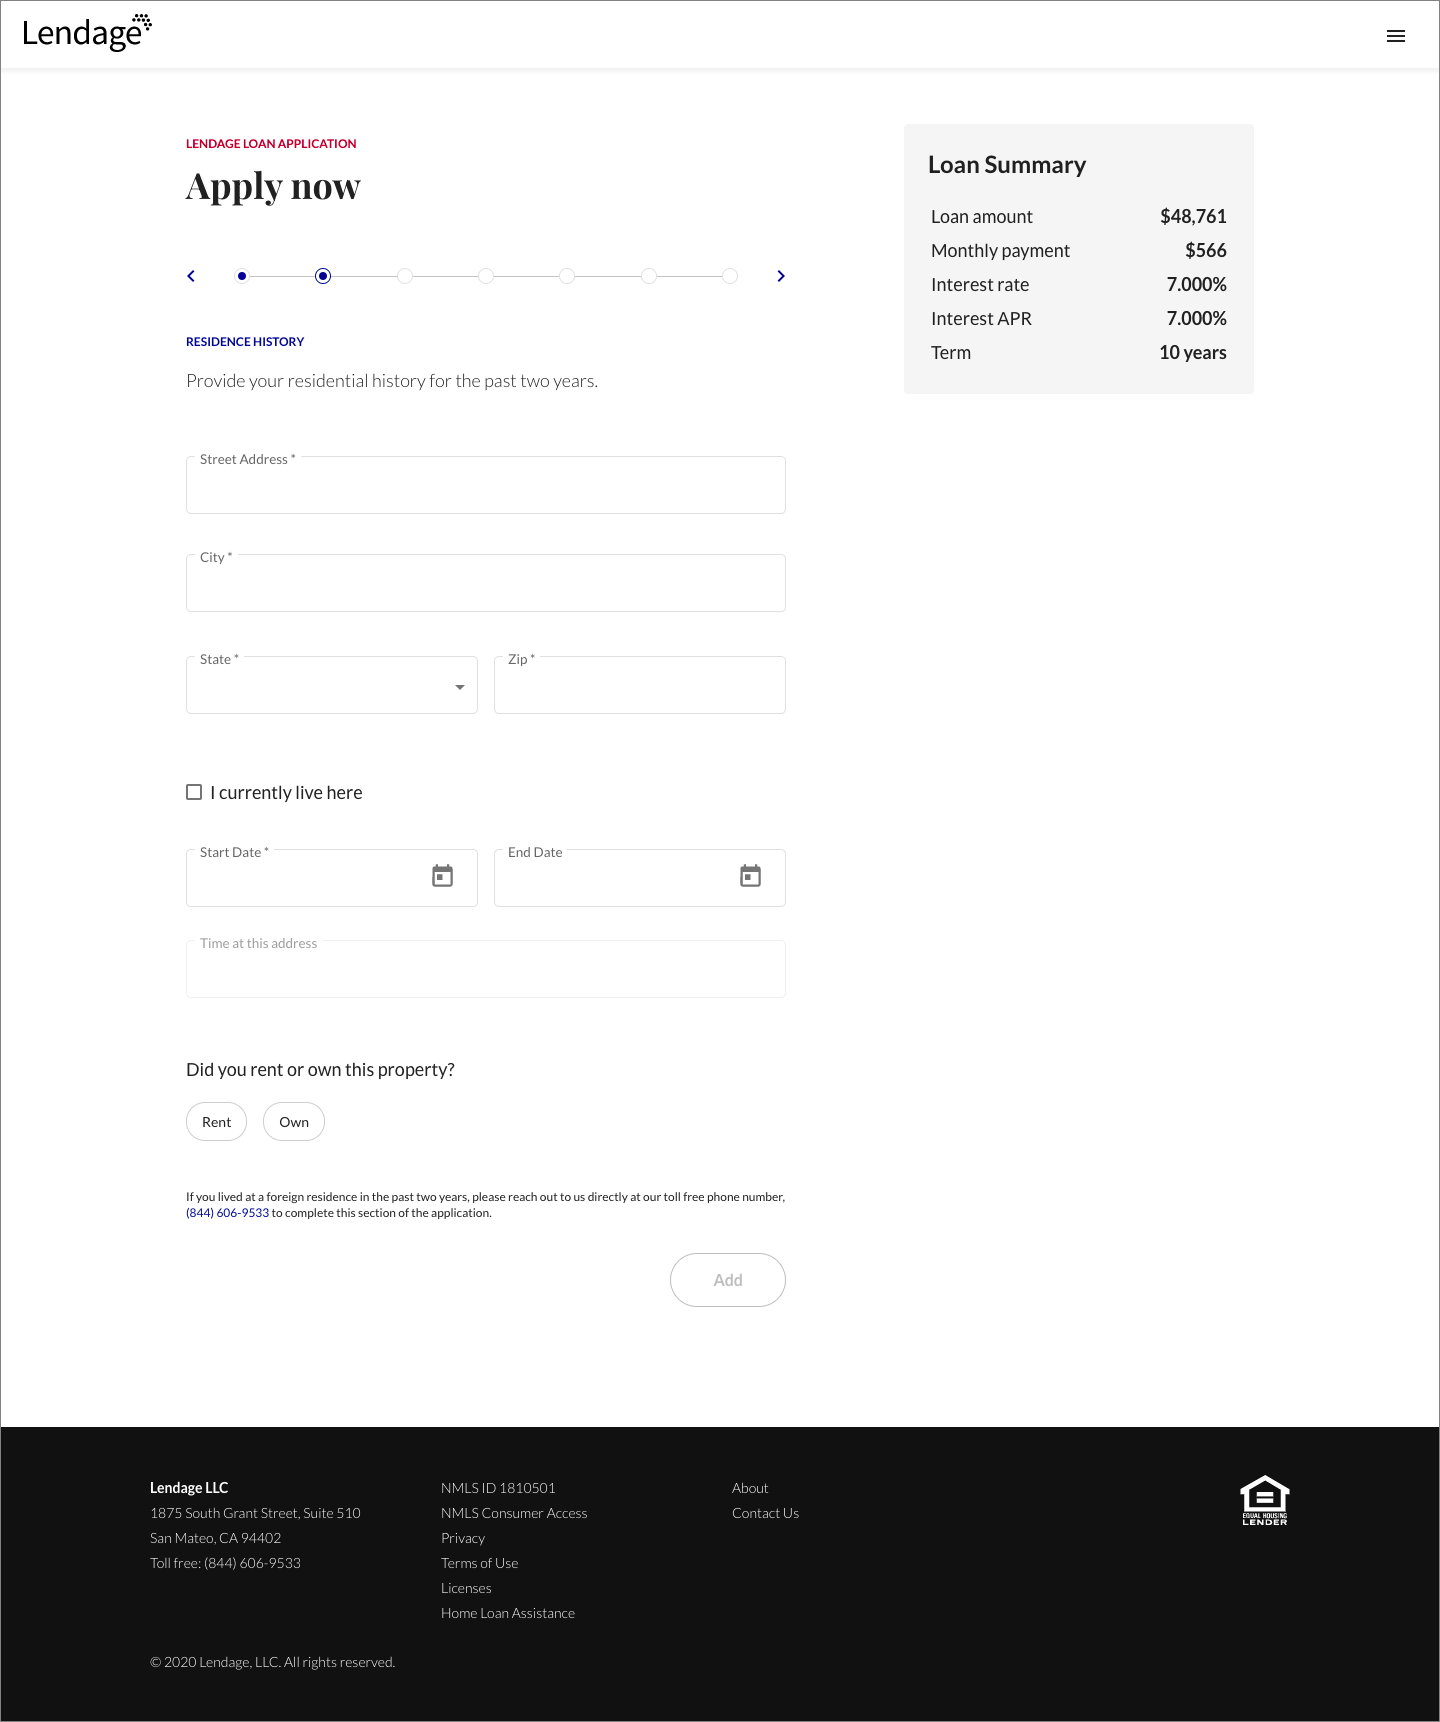Call the (844) 606-9533 phone link
The width and height of the screenshot is (1440, 1722).
[227, 1213]
